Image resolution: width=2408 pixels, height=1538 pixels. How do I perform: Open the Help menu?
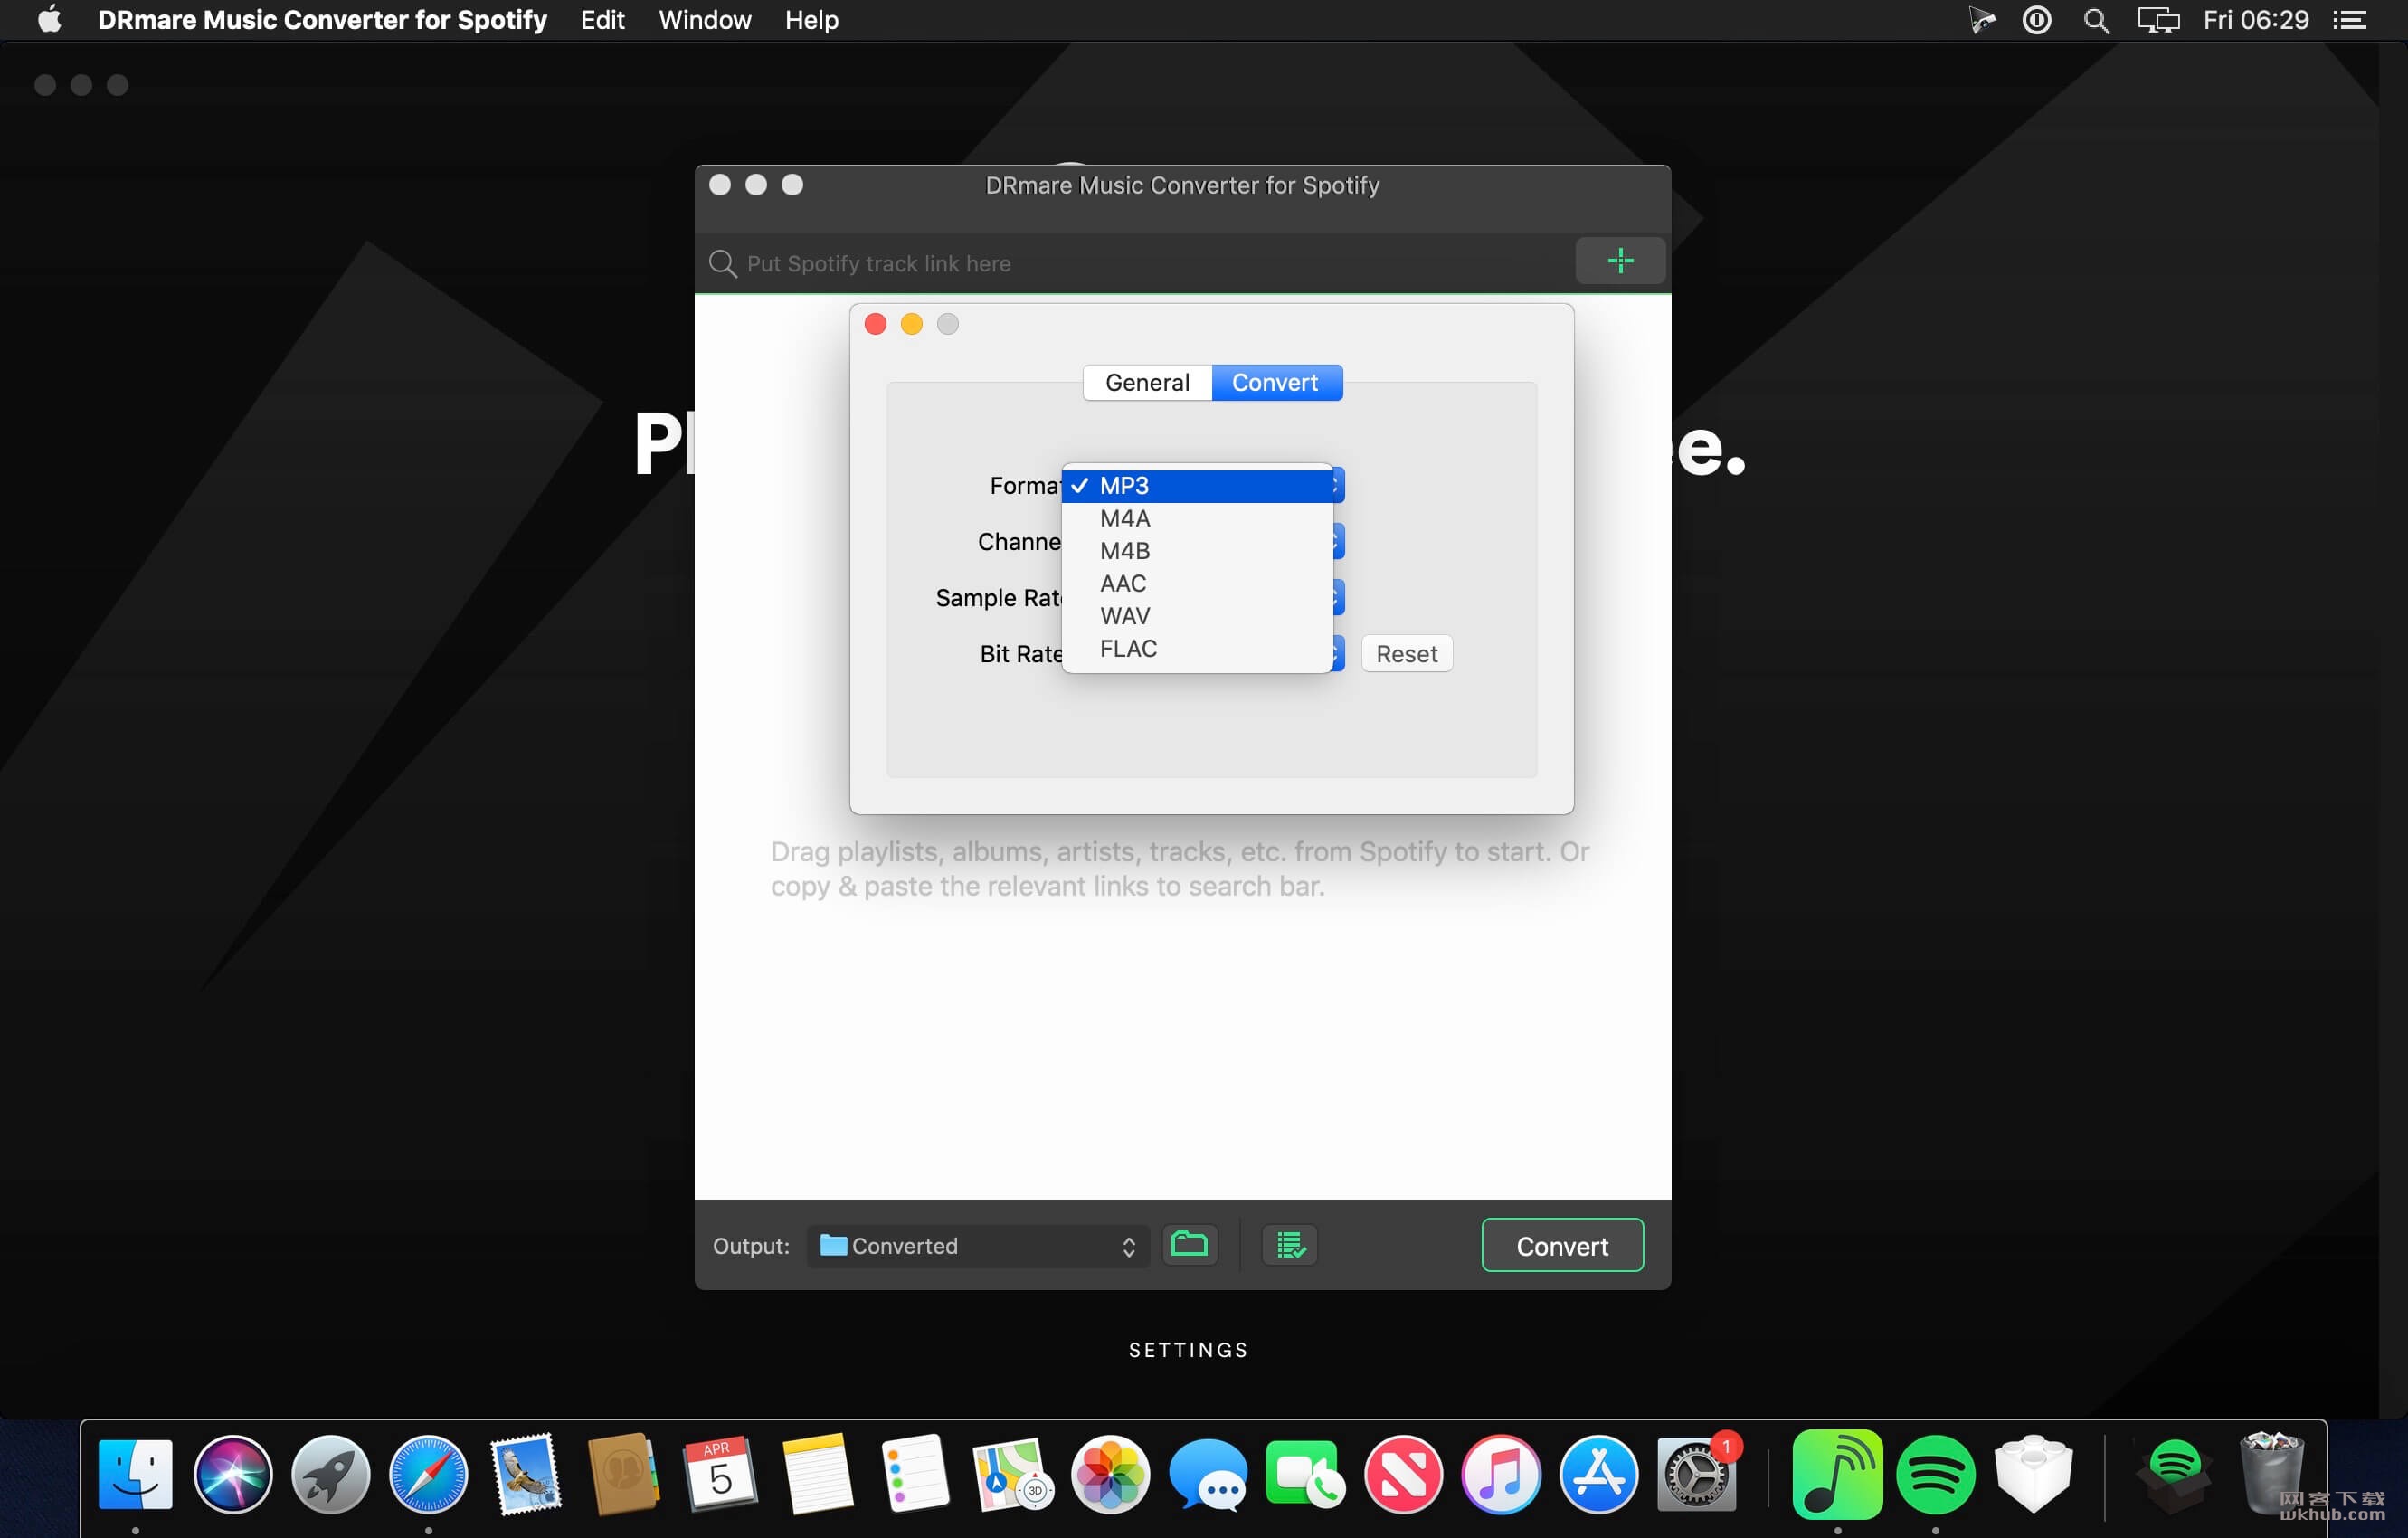(811, 20)
